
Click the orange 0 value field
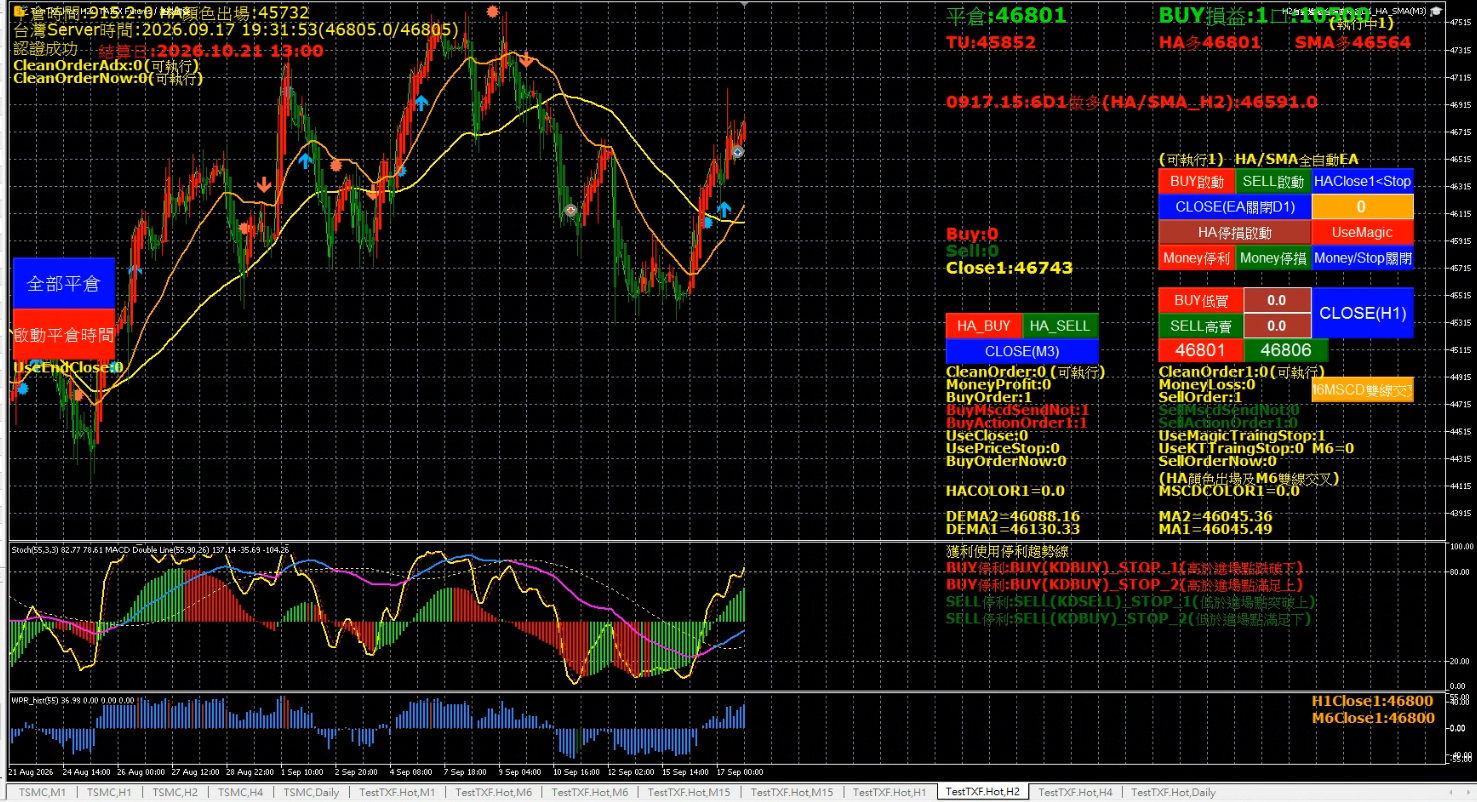(x=1362, y=207)
